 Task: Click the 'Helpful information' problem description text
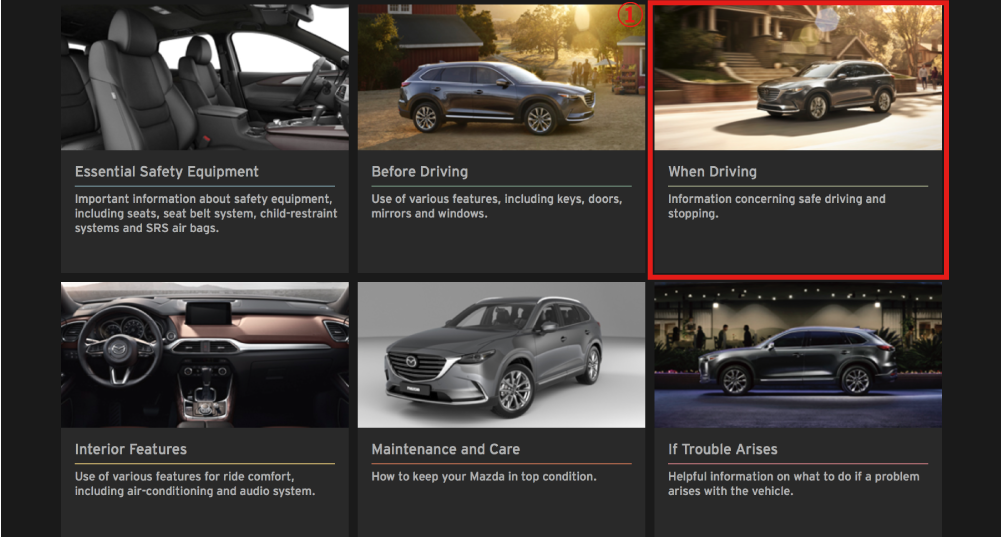pyautogui.click(x=793, y=483)
